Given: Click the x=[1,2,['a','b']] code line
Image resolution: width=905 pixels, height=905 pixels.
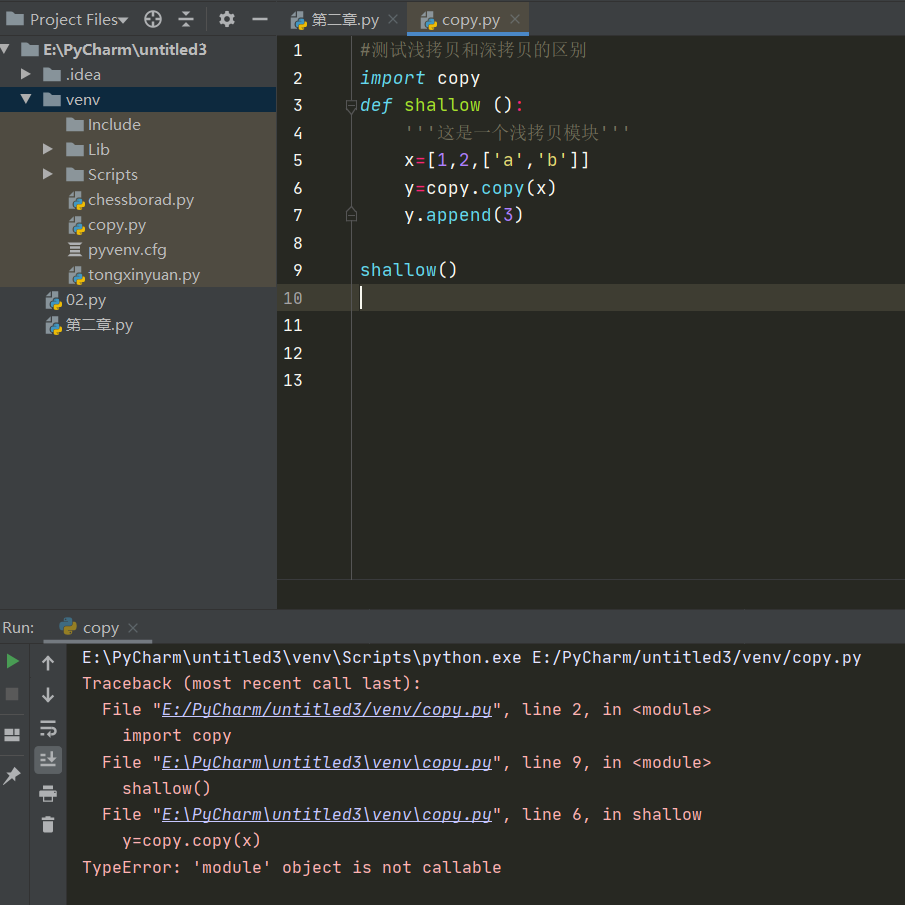Looking at the screenshot, I should [x=496, y=160].
